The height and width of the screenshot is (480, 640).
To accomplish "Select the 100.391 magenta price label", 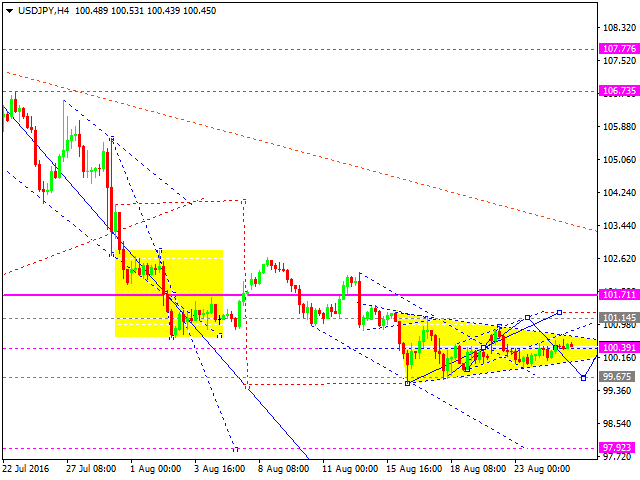I will [x=619, y=347].
